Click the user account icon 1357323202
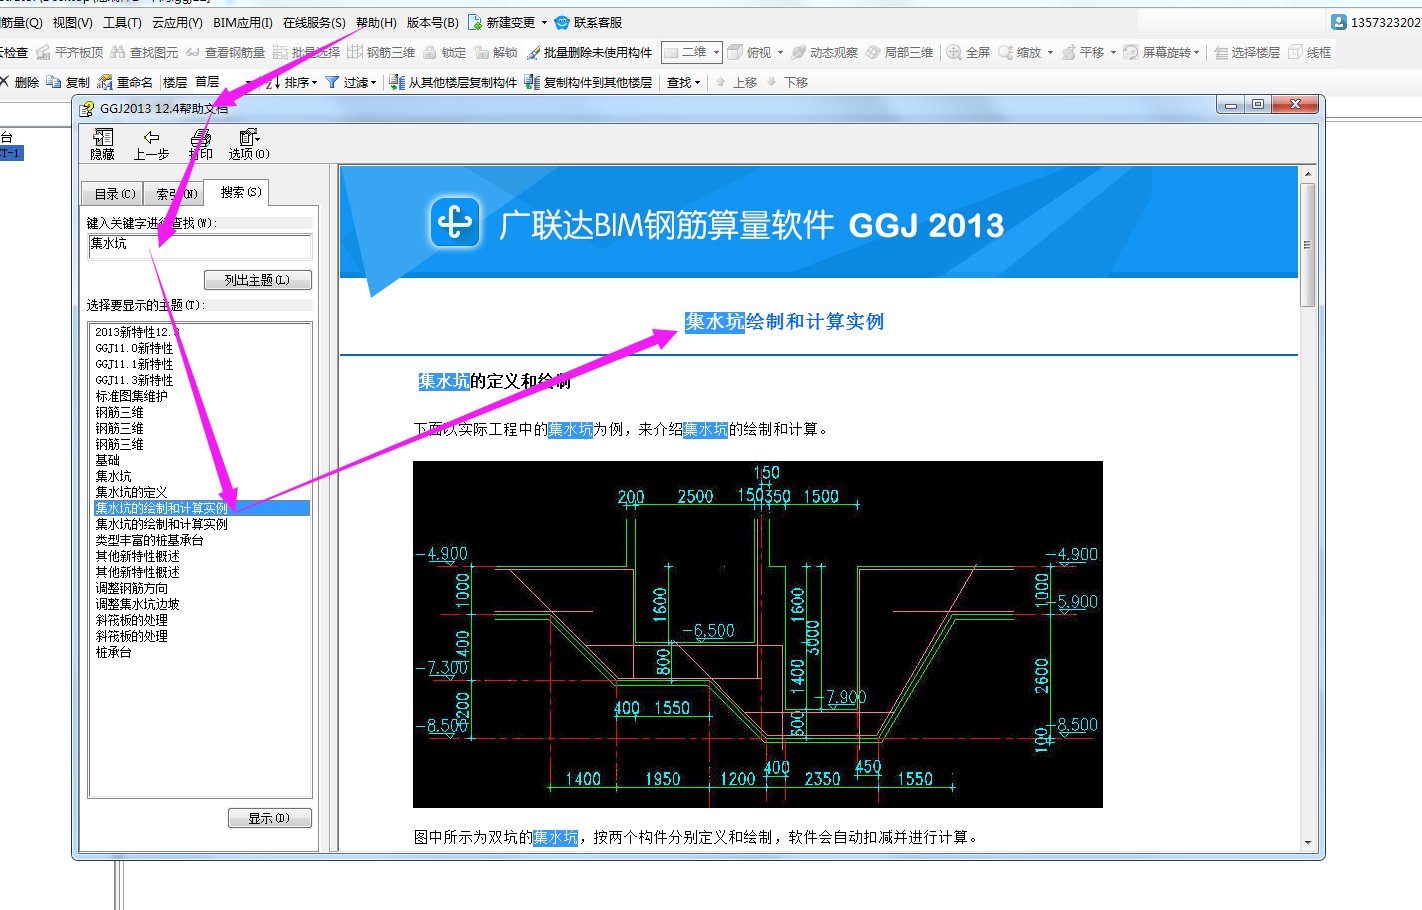Screen dimensions: 1422x910 point(1339,22)
